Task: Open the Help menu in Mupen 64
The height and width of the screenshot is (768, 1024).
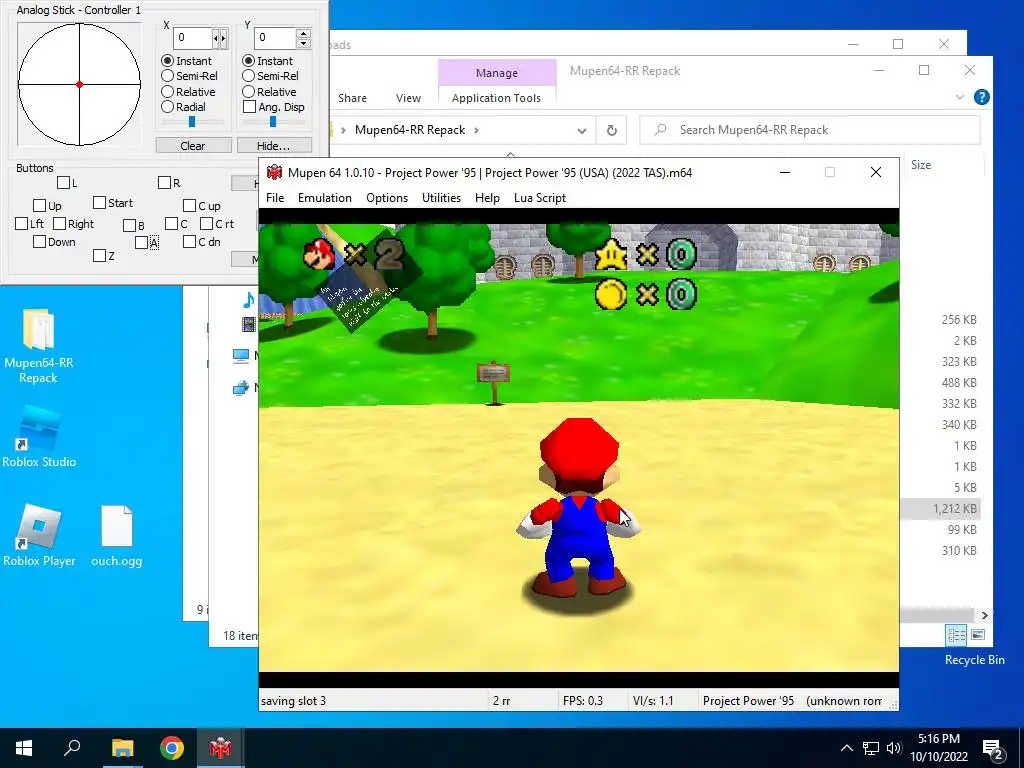Action: pos(487,198)
